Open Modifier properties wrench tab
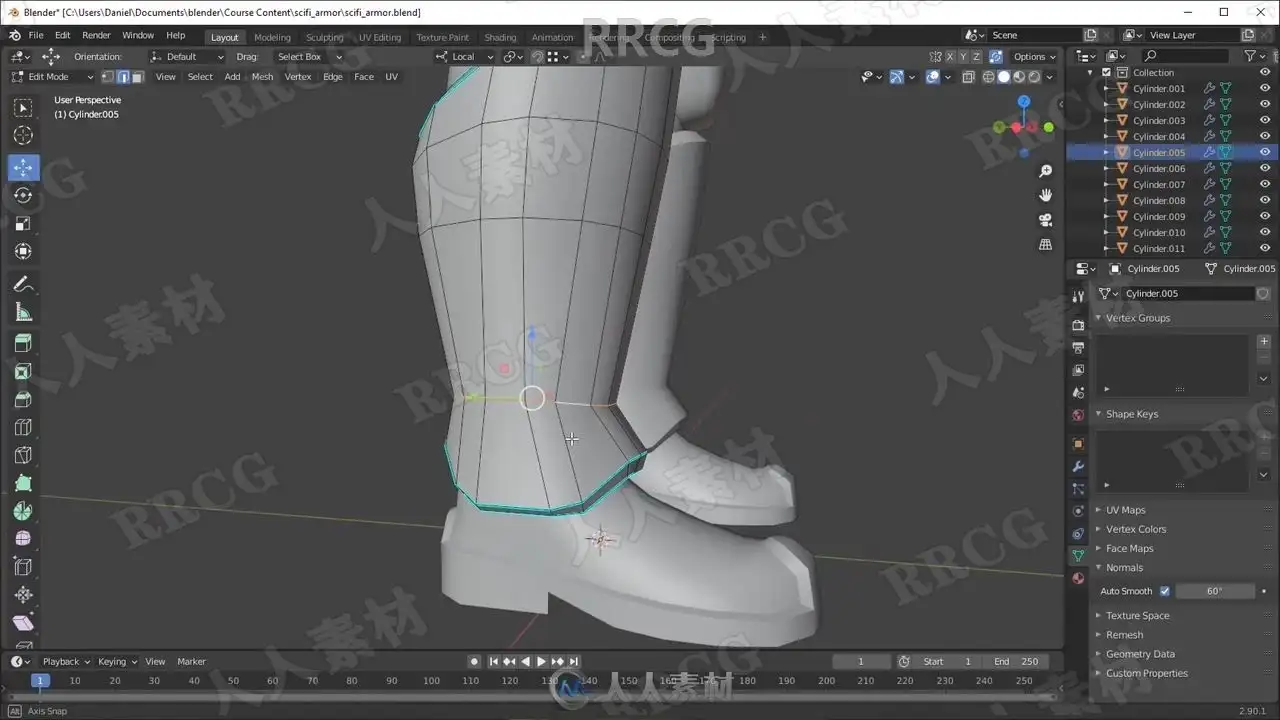Viewport: 1280px width, 720px height. point(1078,466)
